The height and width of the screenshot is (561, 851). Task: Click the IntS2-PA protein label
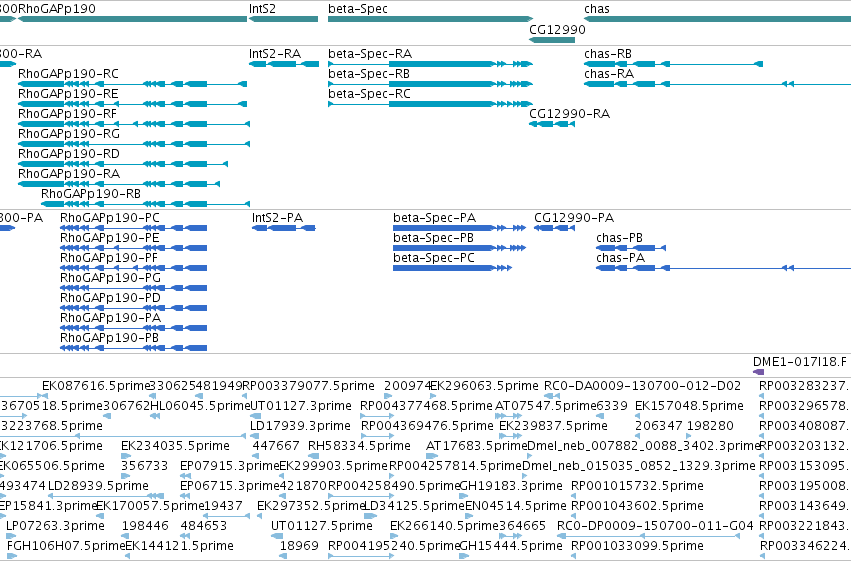277,218
